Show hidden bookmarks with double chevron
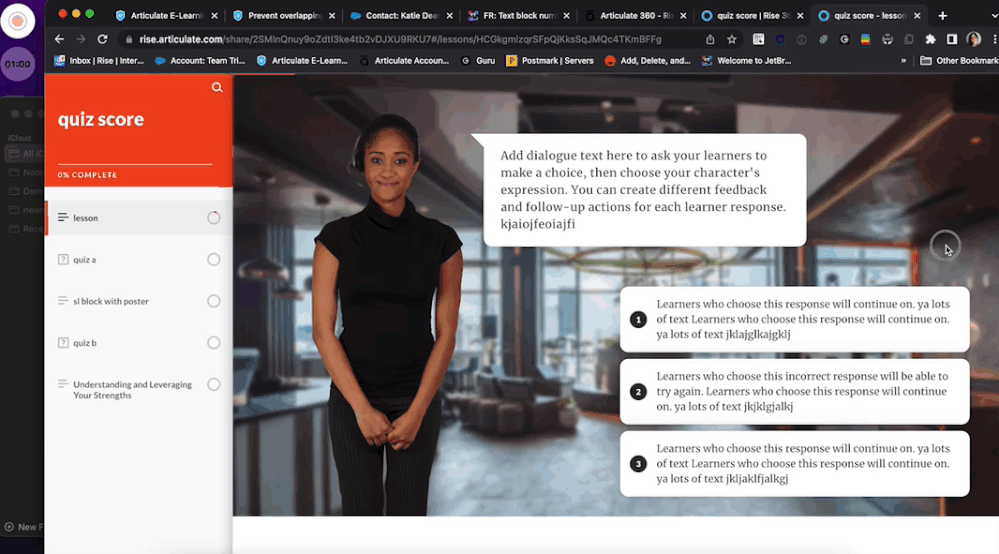Viewport: 999px width, 554px height. pyautogui.click(x=903, y=60)
